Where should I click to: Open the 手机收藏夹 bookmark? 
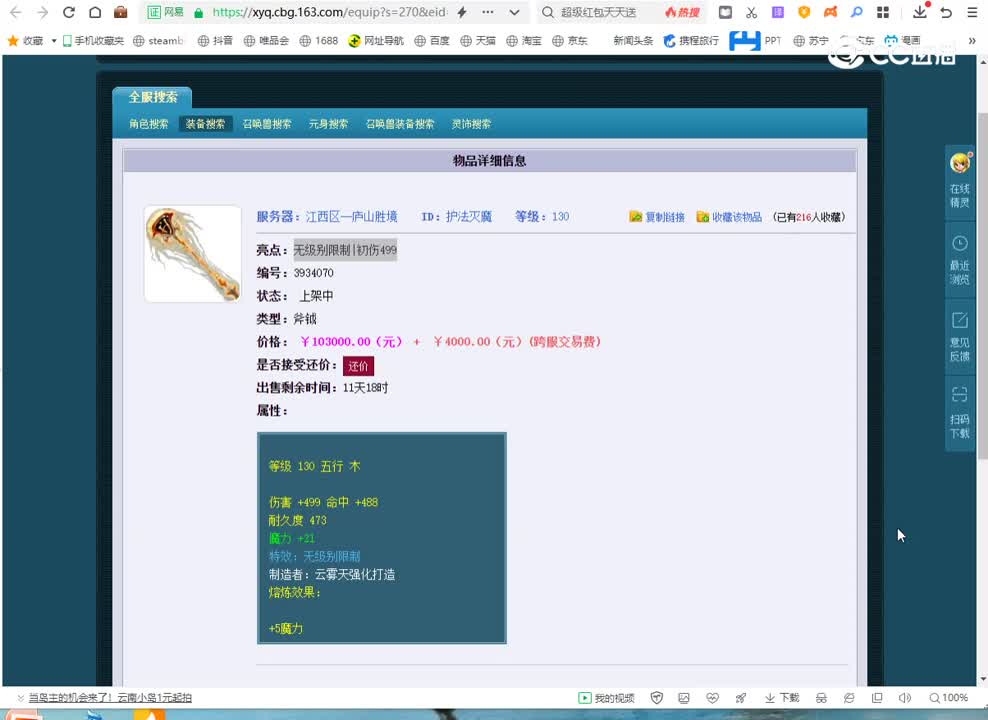93,40
